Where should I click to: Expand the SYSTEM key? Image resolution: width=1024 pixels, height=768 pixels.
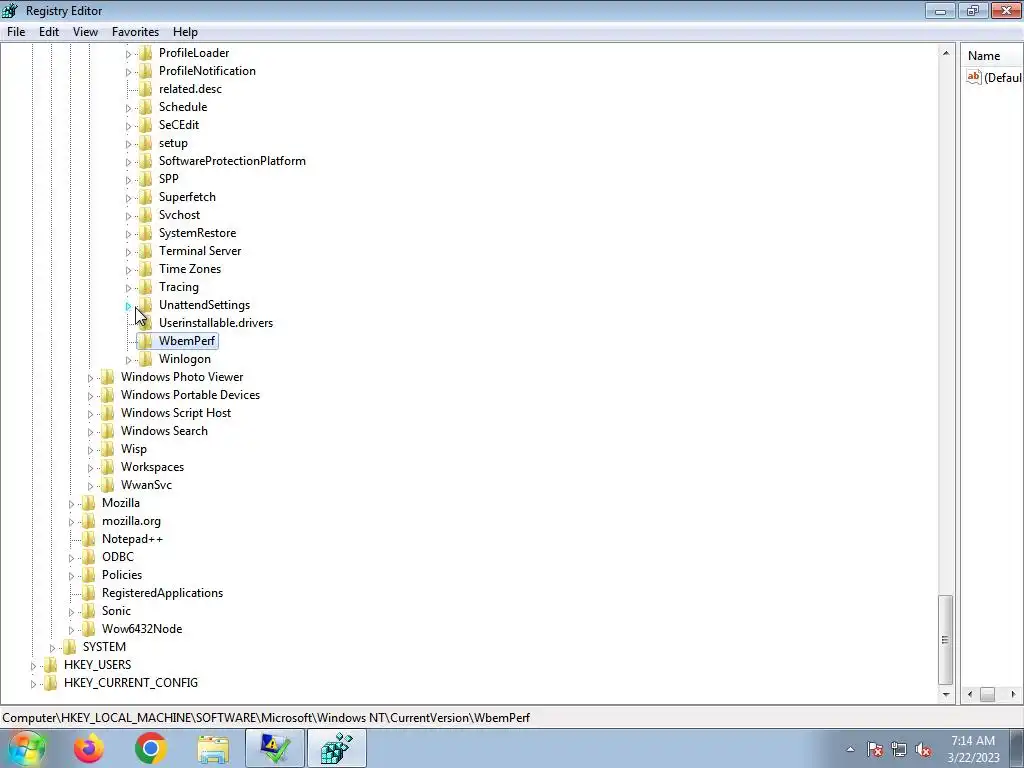[x=52, y=648]
